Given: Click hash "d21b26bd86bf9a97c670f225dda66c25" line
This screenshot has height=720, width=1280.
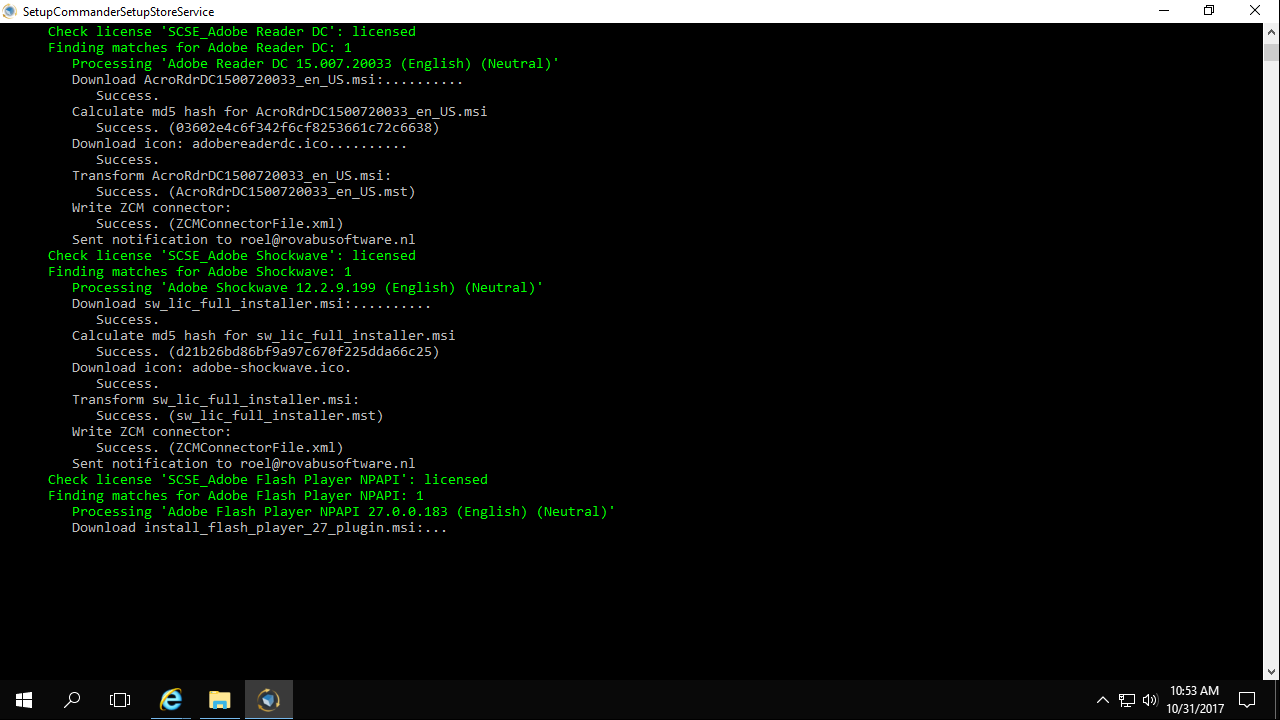Looking at the screenshot, I should coord(268,352).
